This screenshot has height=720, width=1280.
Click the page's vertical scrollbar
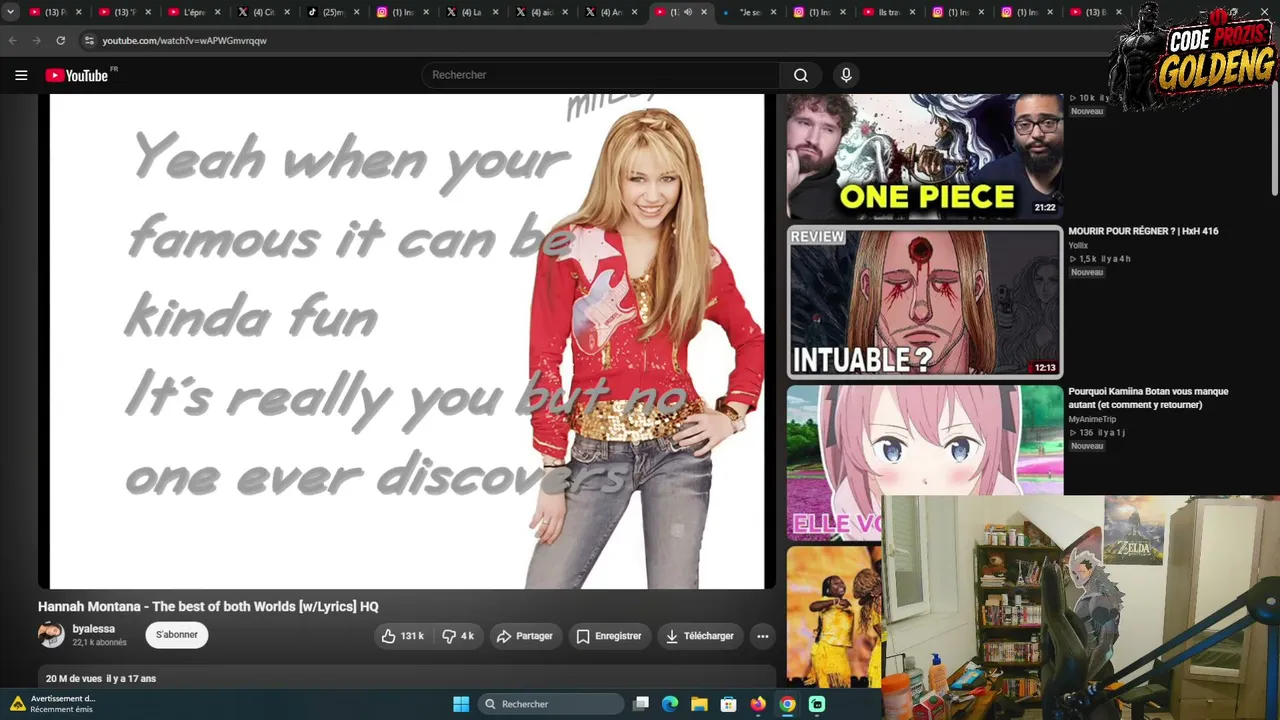[1275, 140]
